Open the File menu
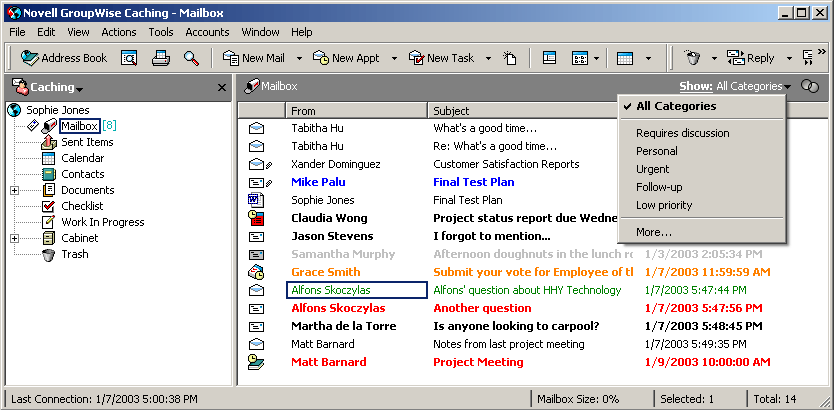 pyautogui.click(x=17, y=32)
